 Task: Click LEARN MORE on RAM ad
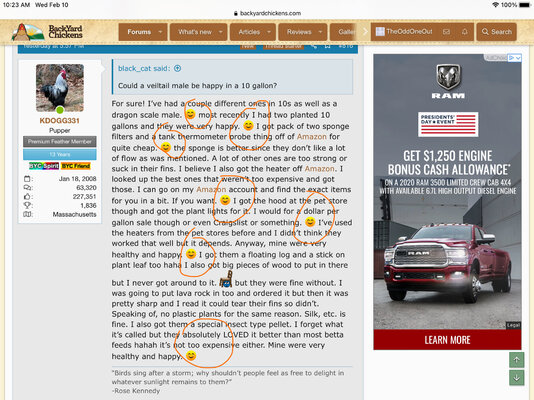tap(447, 340)
